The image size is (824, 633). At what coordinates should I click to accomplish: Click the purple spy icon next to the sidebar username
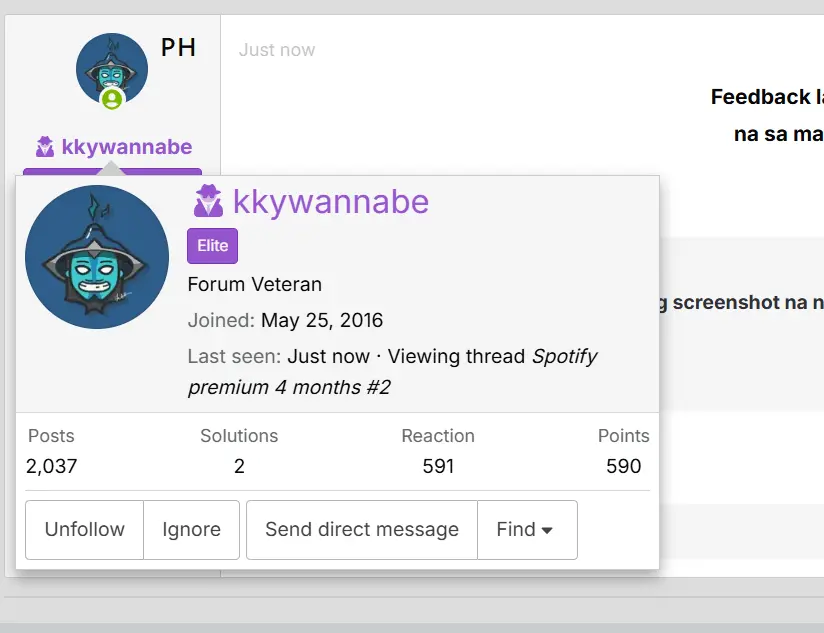coord(45,147)
